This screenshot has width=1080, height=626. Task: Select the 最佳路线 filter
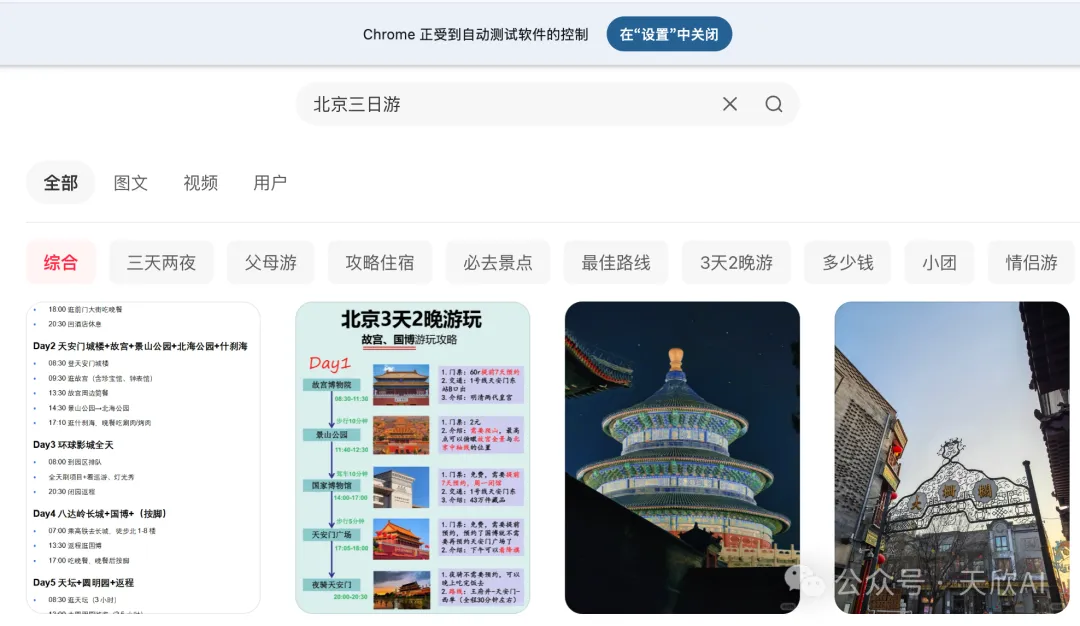click(x=616, y=262)
